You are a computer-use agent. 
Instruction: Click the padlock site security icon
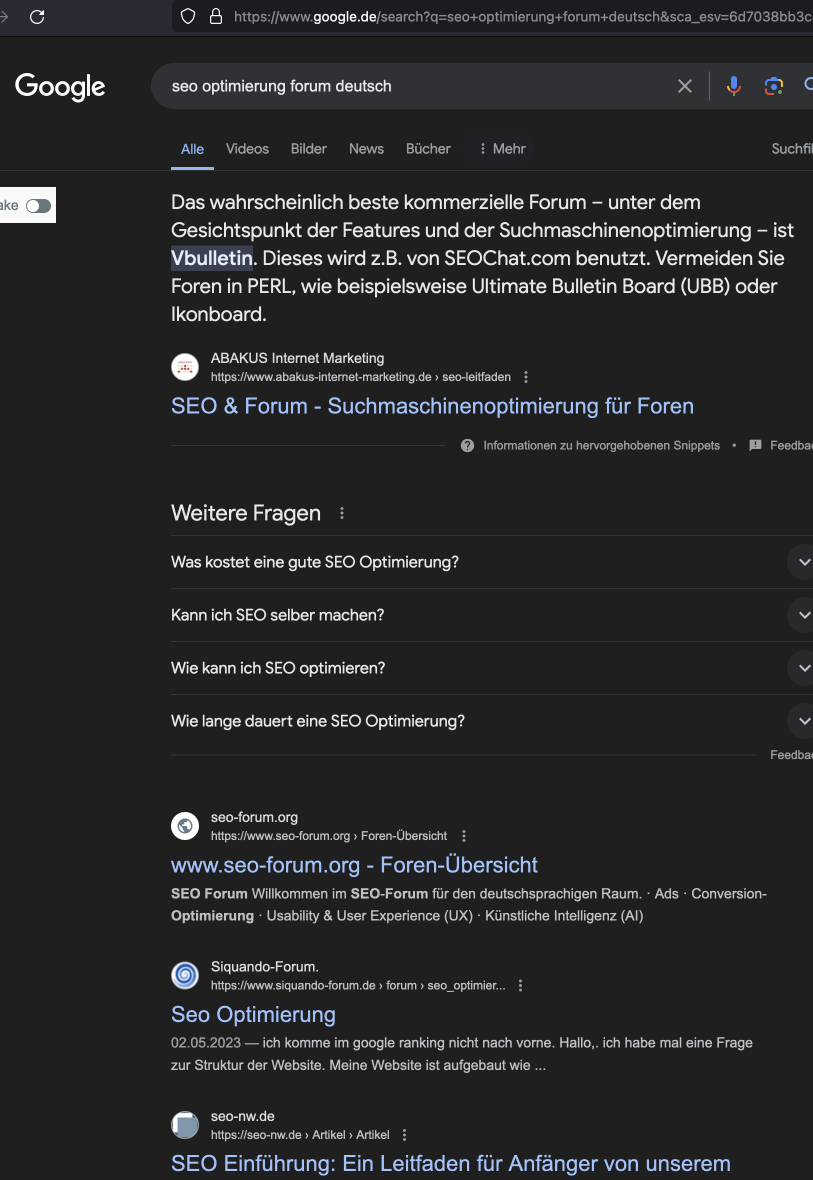tap(216, 17)
